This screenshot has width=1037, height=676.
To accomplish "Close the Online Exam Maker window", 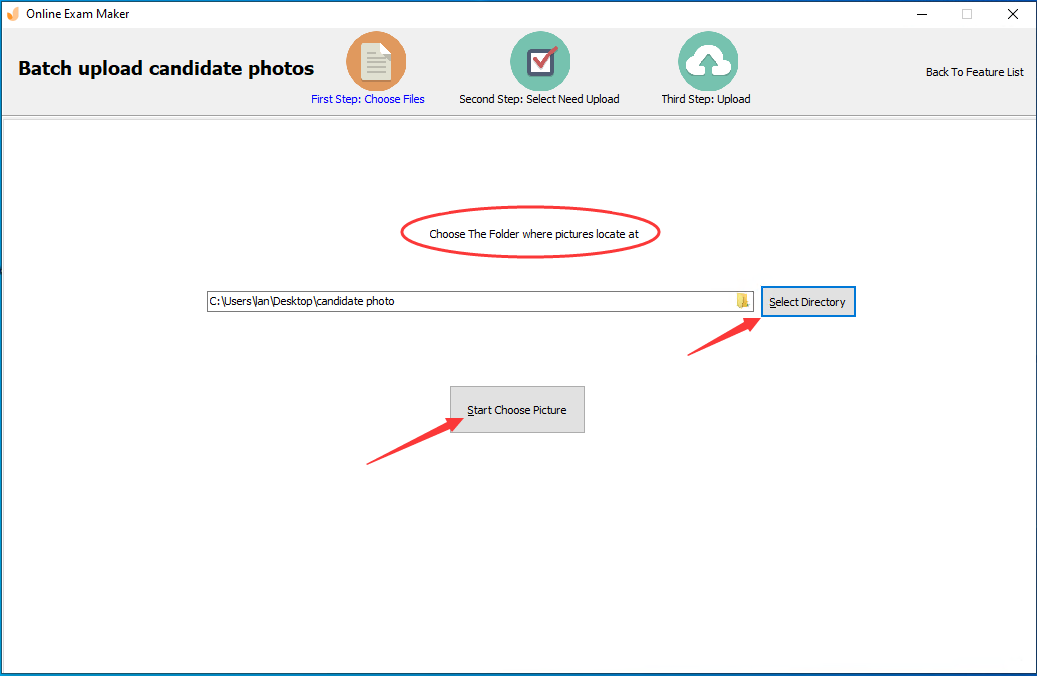I will [1013, 14].
